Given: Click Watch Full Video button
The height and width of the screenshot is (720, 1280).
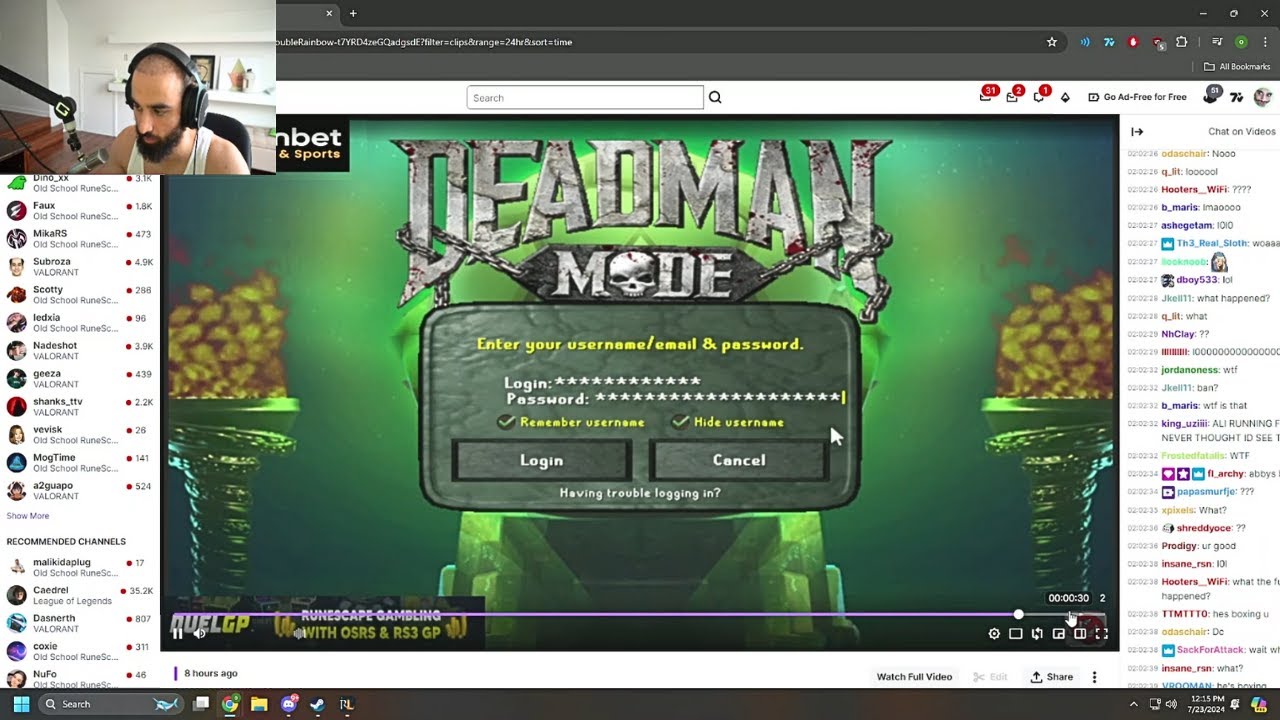Looking at the screenshot, I should (914, 677).
